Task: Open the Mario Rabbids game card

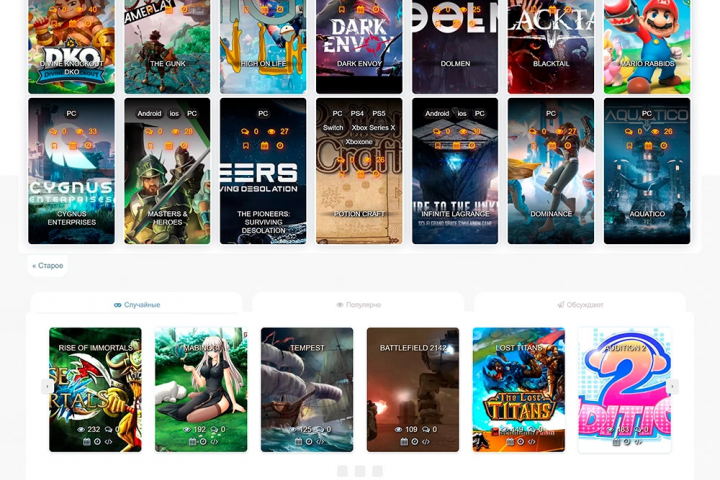Action: 647,47
